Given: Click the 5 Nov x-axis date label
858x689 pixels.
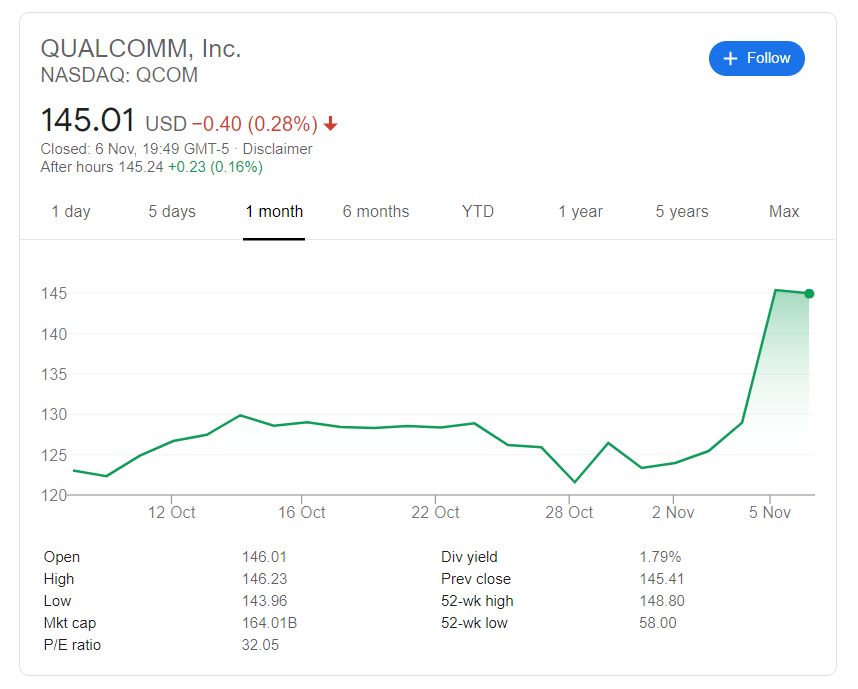Looking at the screenshot, I should [x=770, y=512].
